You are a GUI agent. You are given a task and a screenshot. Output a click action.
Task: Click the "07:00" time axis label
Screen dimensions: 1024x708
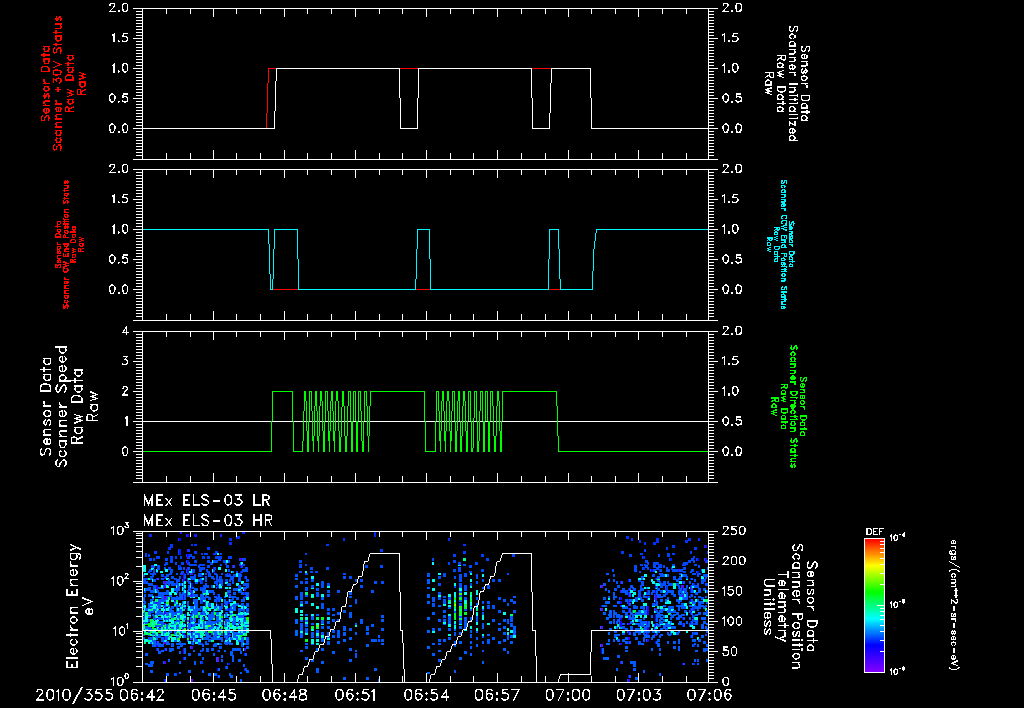pyautogui.click(x=568, y=695)
